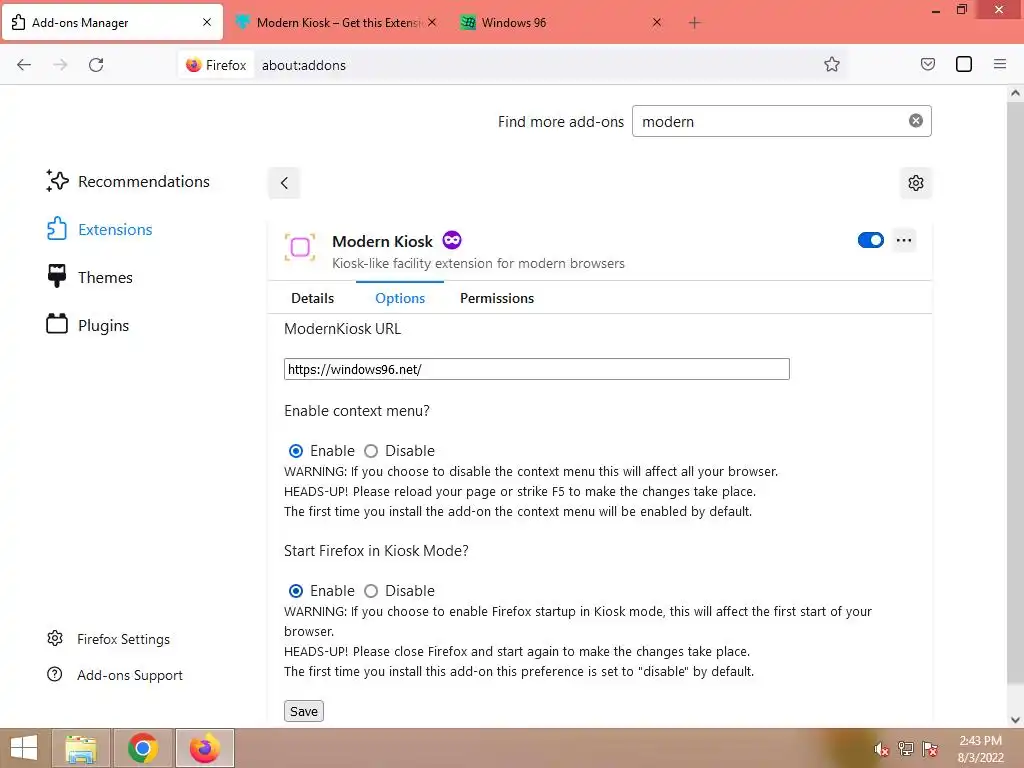This screenshot has width=1024, height=768.
Task: Reload the current page
Action: [x=96, y=65]
